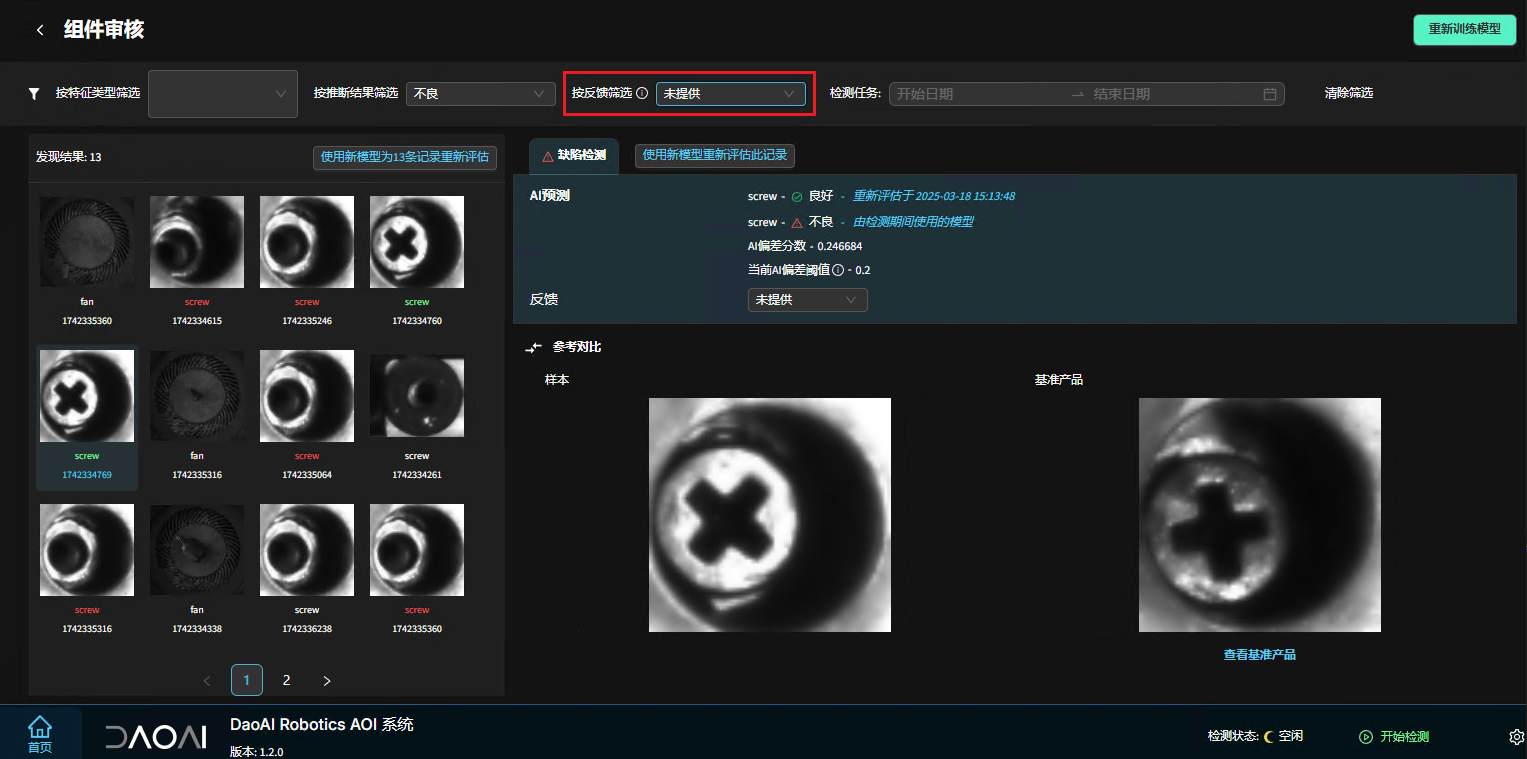Screen dimensions: 1527x759
Task: Click DaoAI Robotics AOI 系统 title
Action: pos(322,724)
